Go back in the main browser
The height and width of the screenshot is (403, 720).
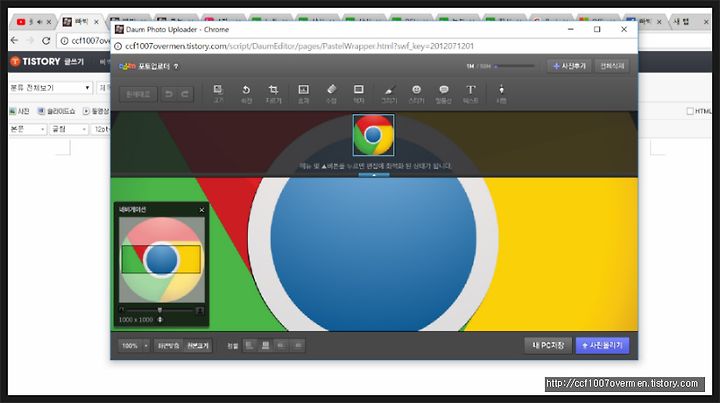point(14,40)
